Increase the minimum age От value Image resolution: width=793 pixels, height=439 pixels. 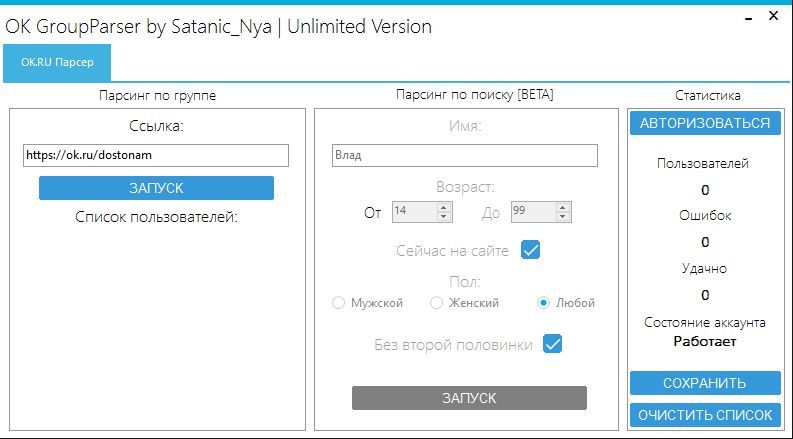pos(445,207)
